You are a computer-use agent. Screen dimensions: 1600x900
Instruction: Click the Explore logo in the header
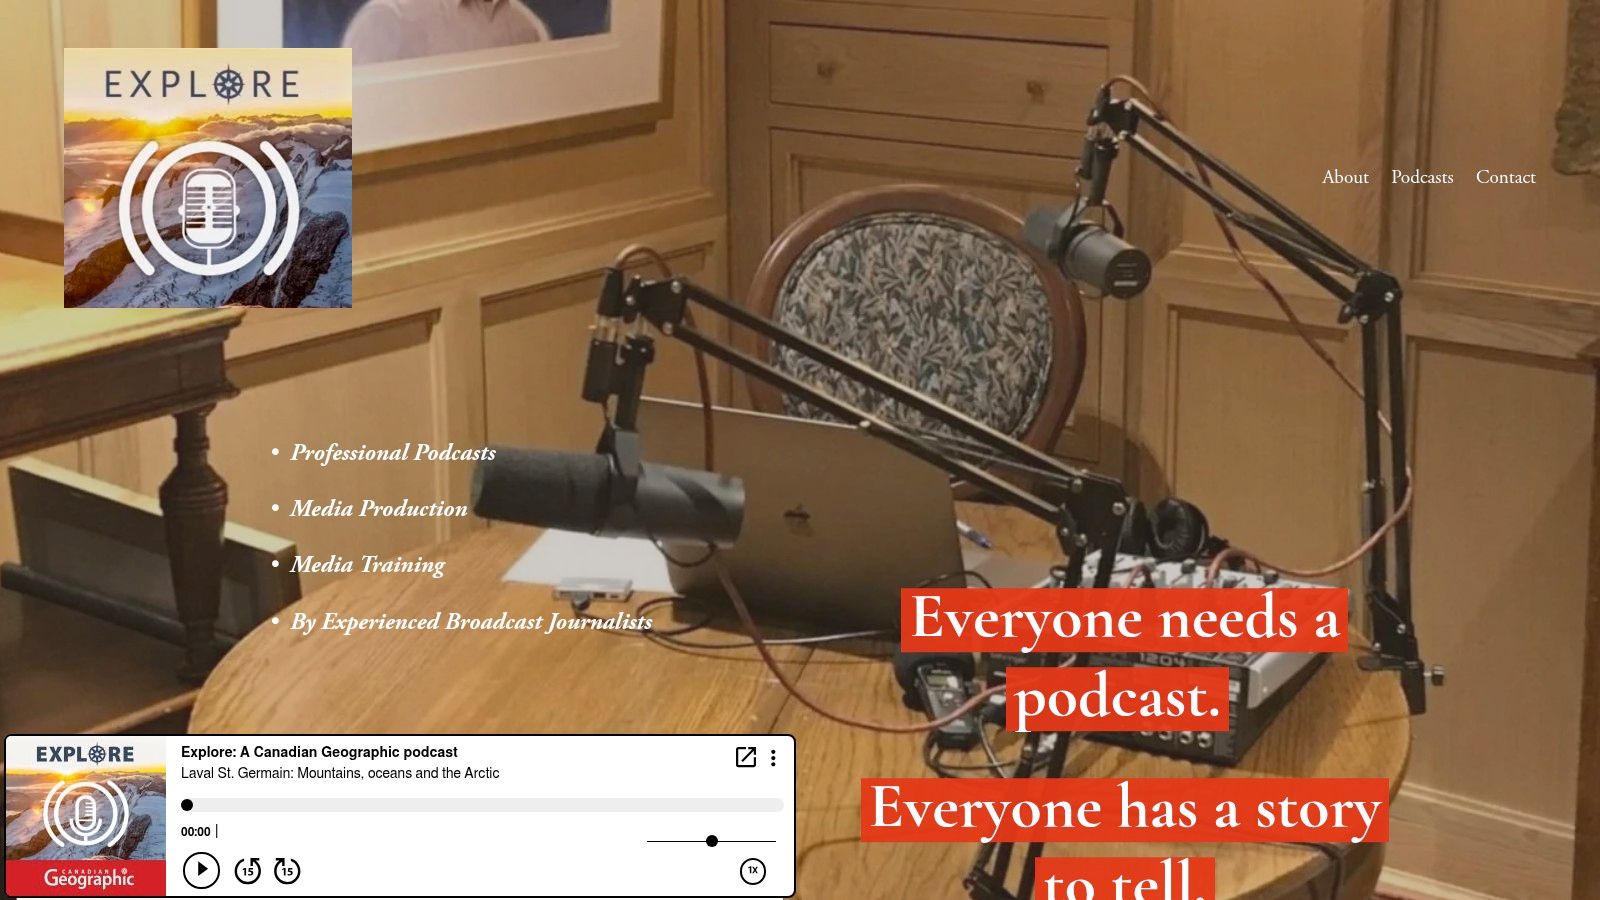coord(208,178)
